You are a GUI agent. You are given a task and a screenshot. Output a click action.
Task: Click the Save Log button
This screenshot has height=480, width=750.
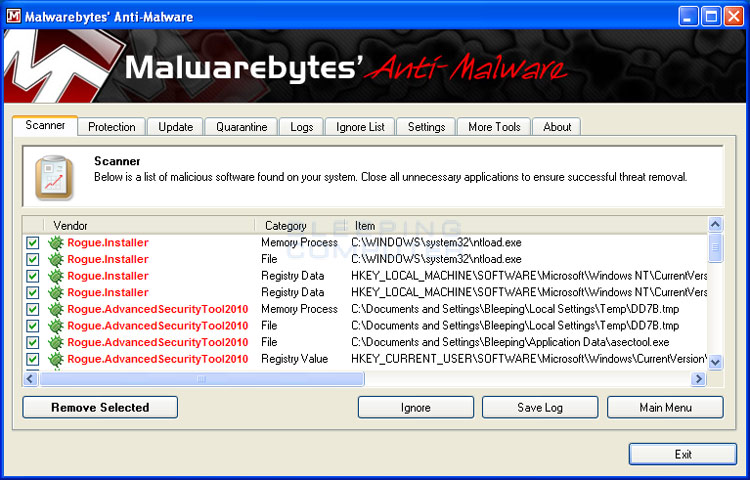540,408
